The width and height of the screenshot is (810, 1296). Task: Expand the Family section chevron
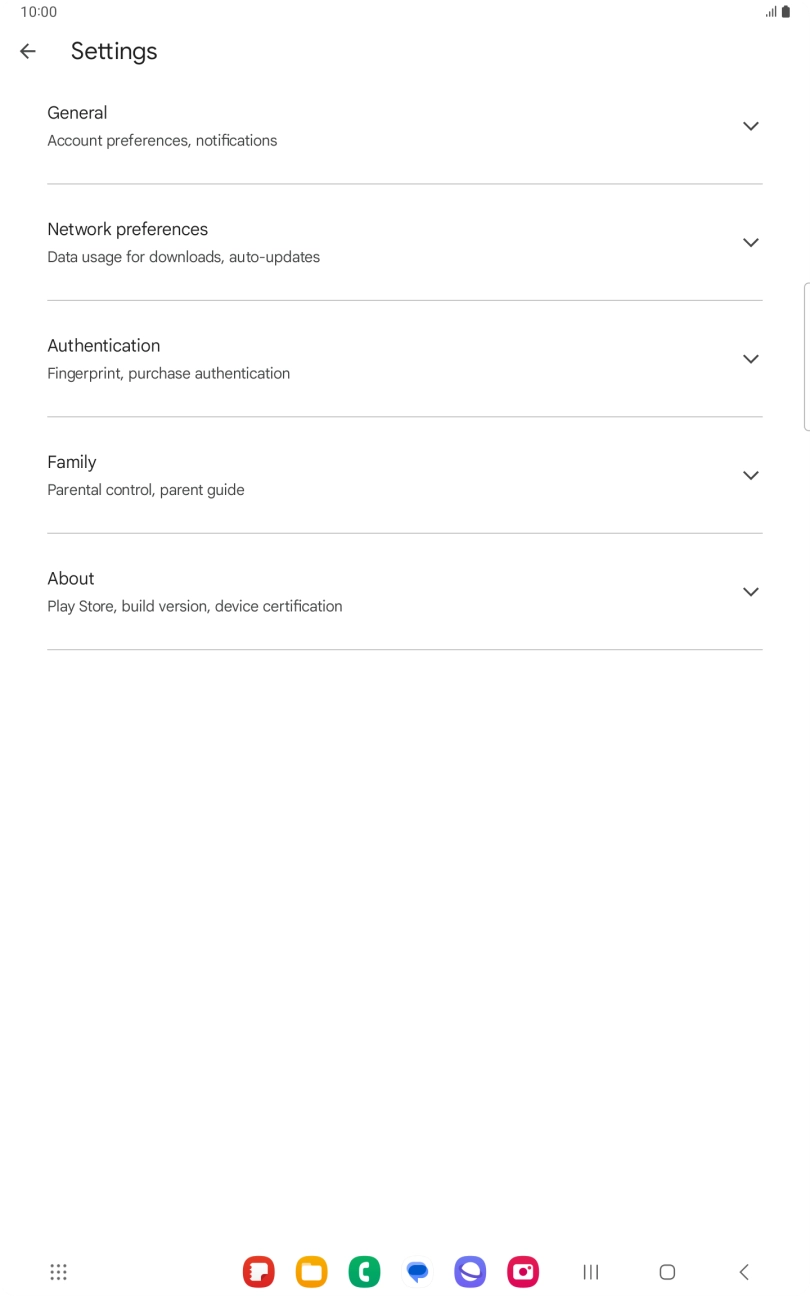pos(751,475)
